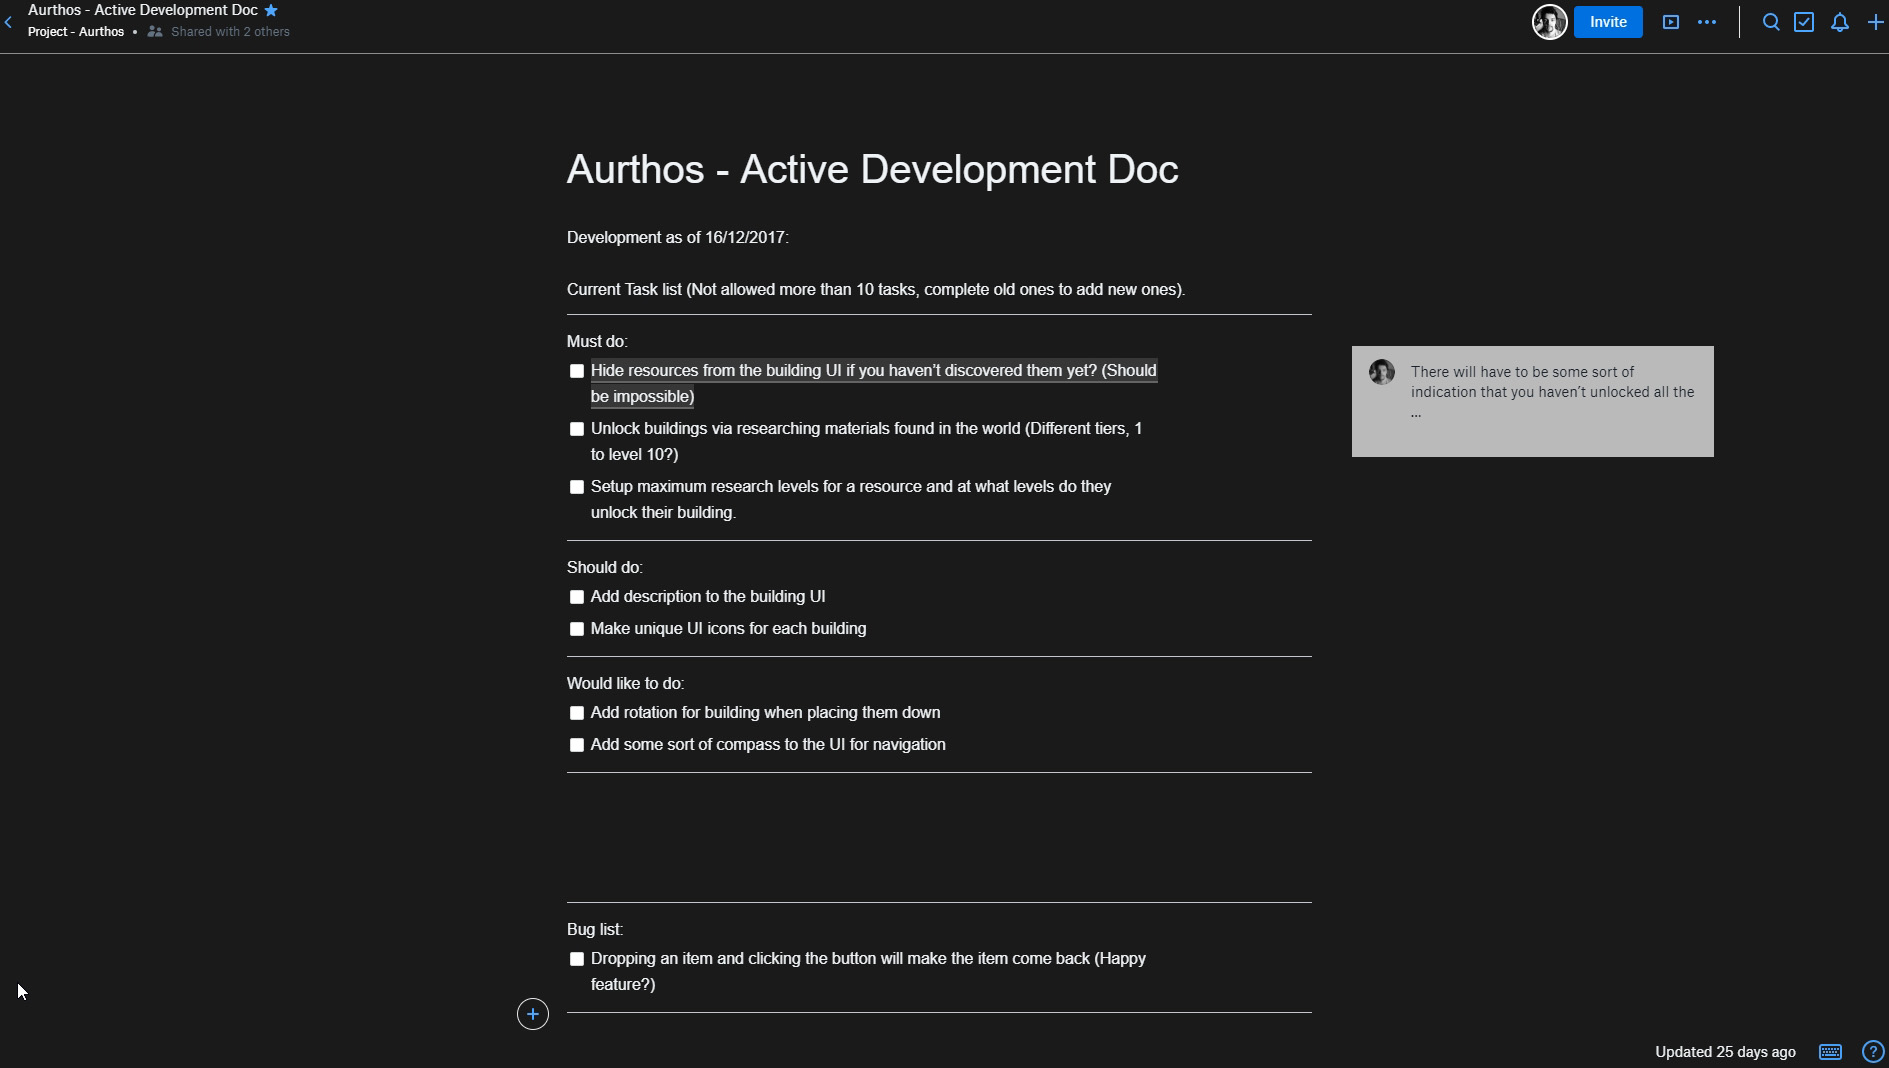Open the help question mark icon
Viewport: 1889px width, 1068px height.
1872,1052
